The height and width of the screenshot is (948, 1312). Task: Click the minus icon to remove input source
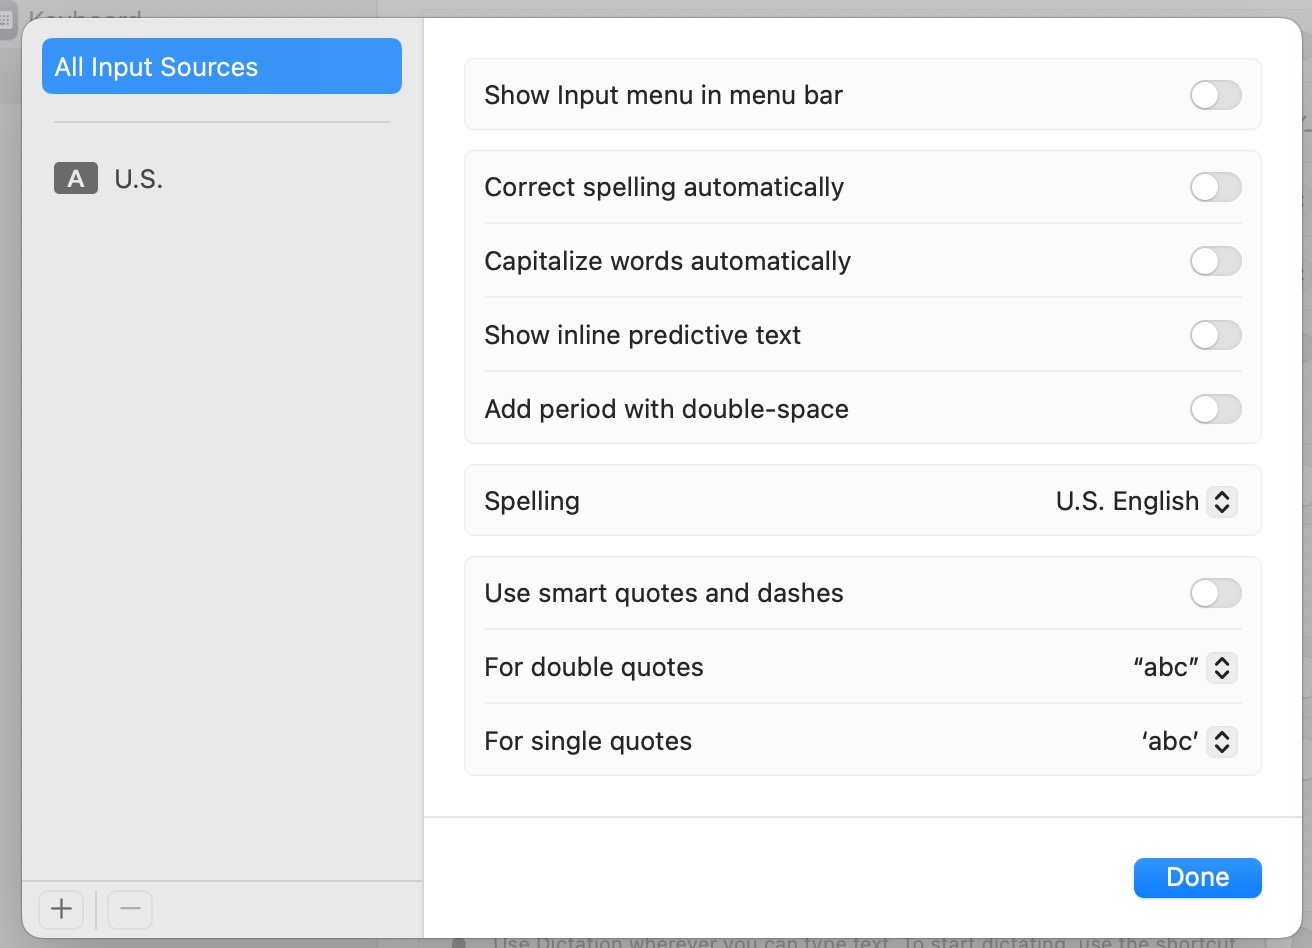tap(130, 909)
